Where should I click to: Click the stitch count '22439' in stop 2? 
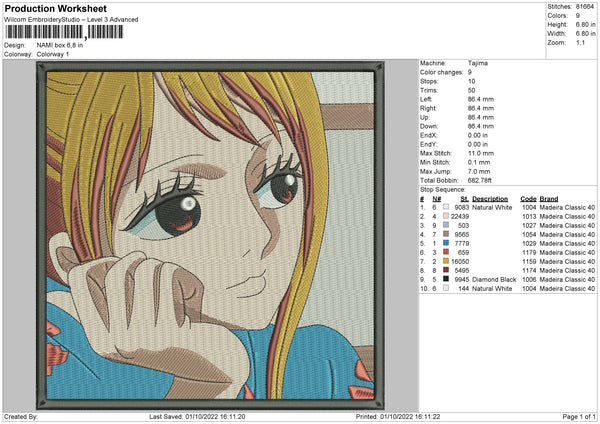click(x=460, y=216)
